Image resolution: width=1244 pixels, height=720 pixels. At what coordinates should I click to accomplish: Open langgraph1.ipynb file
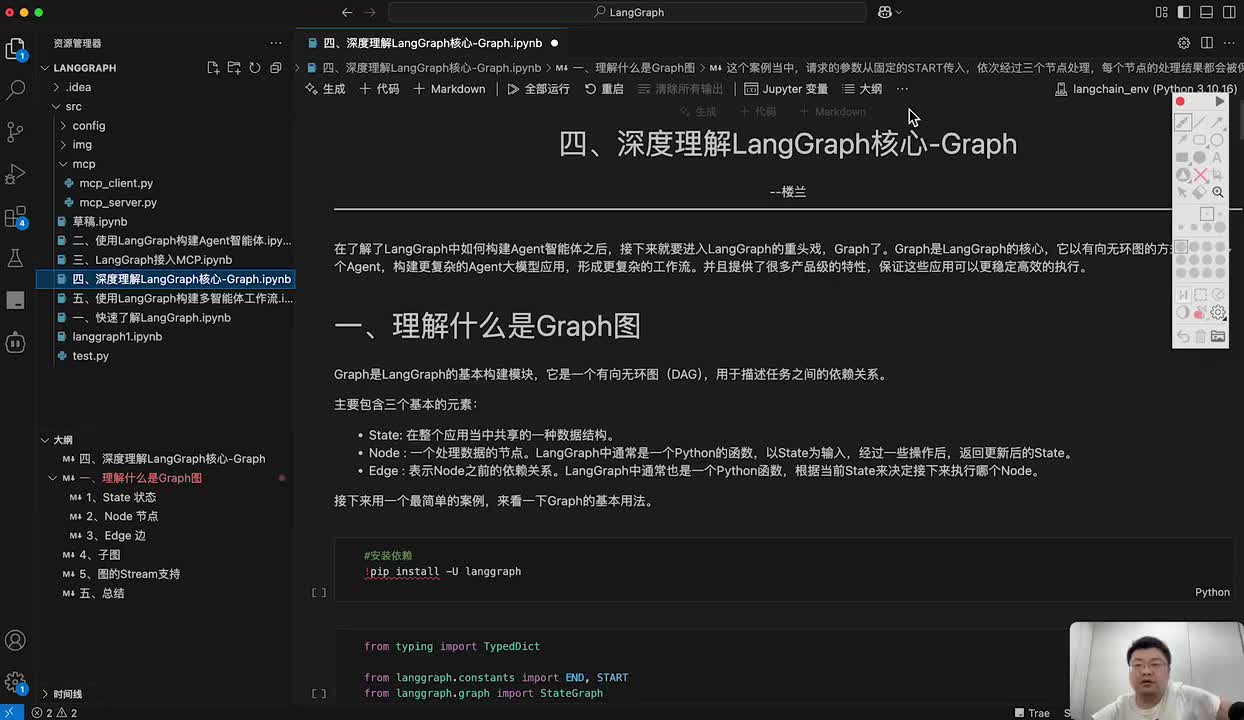pyautogui.click(x=117, y=337)
